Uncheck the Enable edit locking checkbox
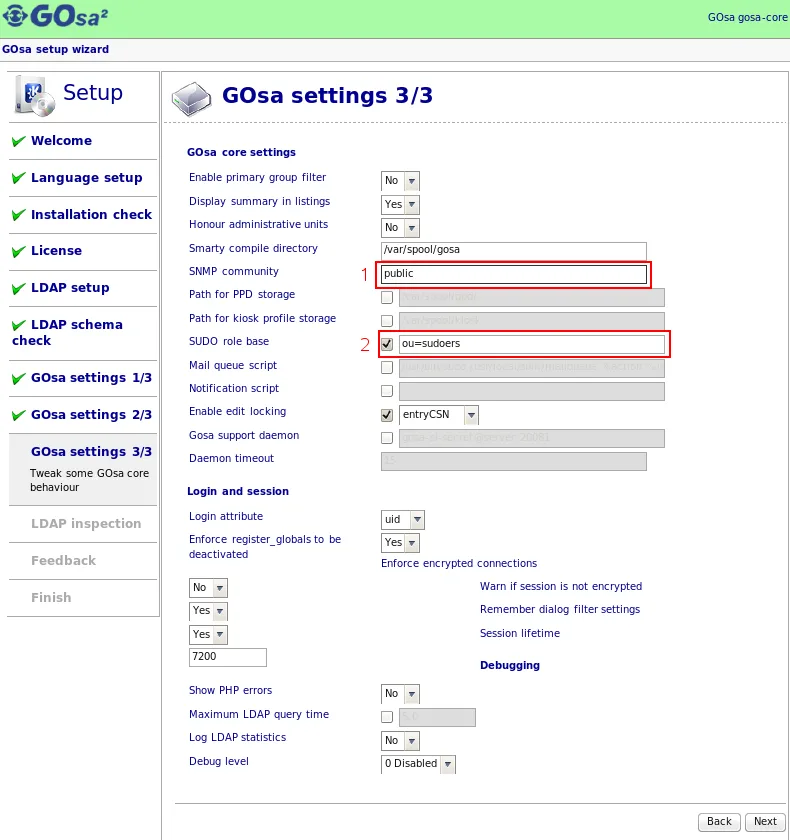Screen dimensions: 790x840 point(387,415)
